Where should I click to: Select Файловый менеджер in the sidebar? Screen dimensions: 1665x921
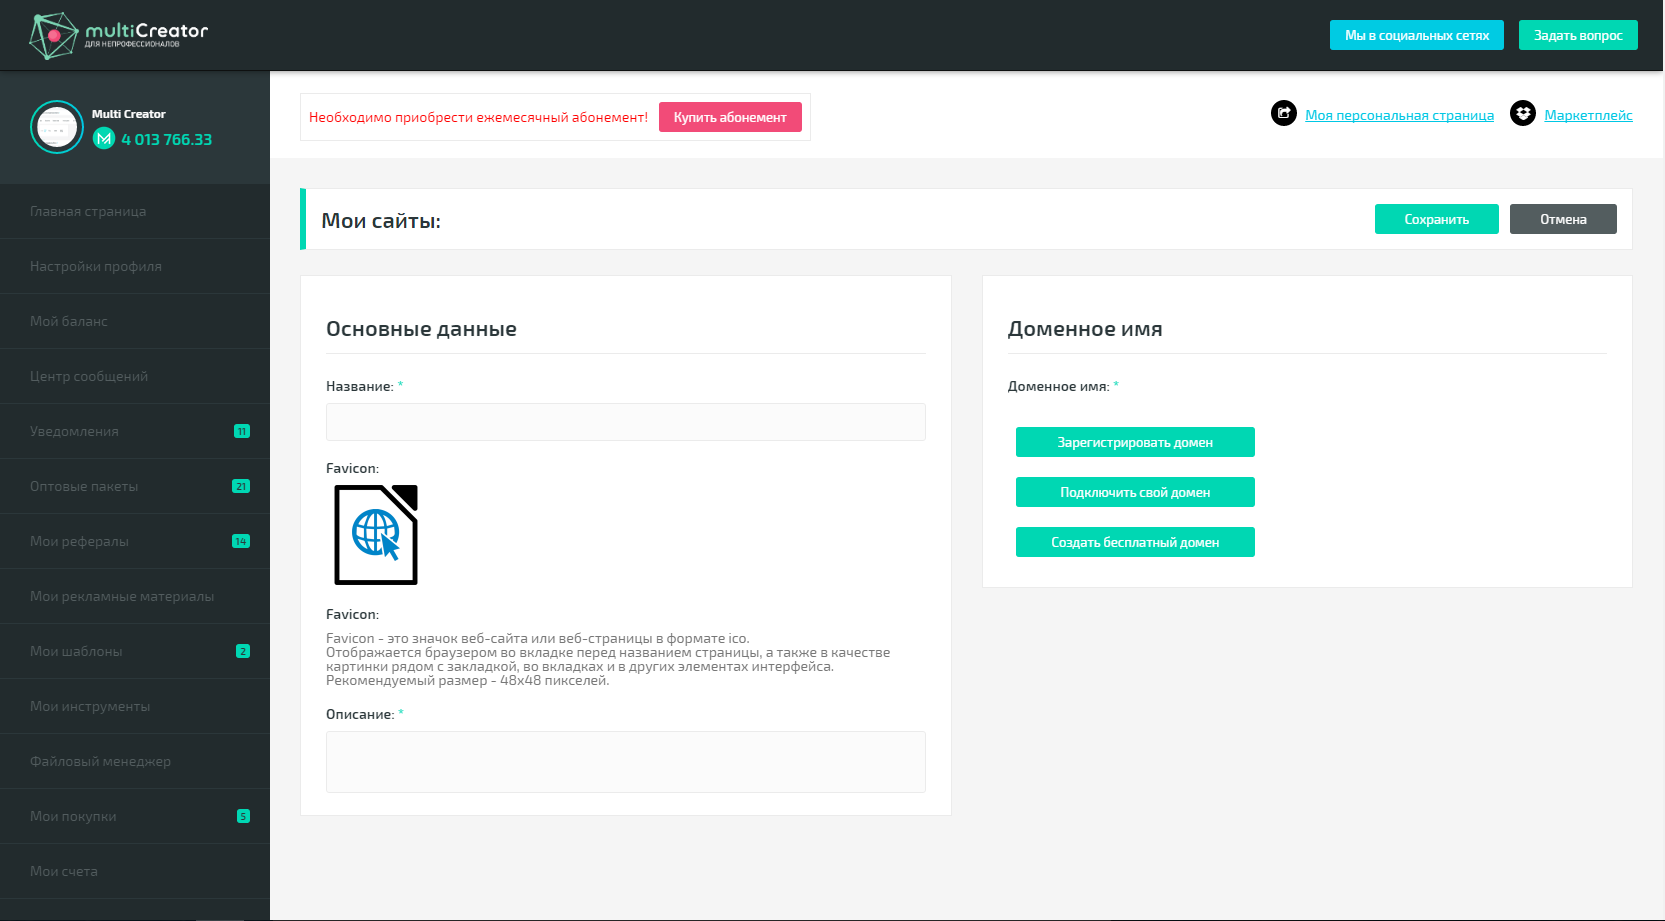(100, 761)
